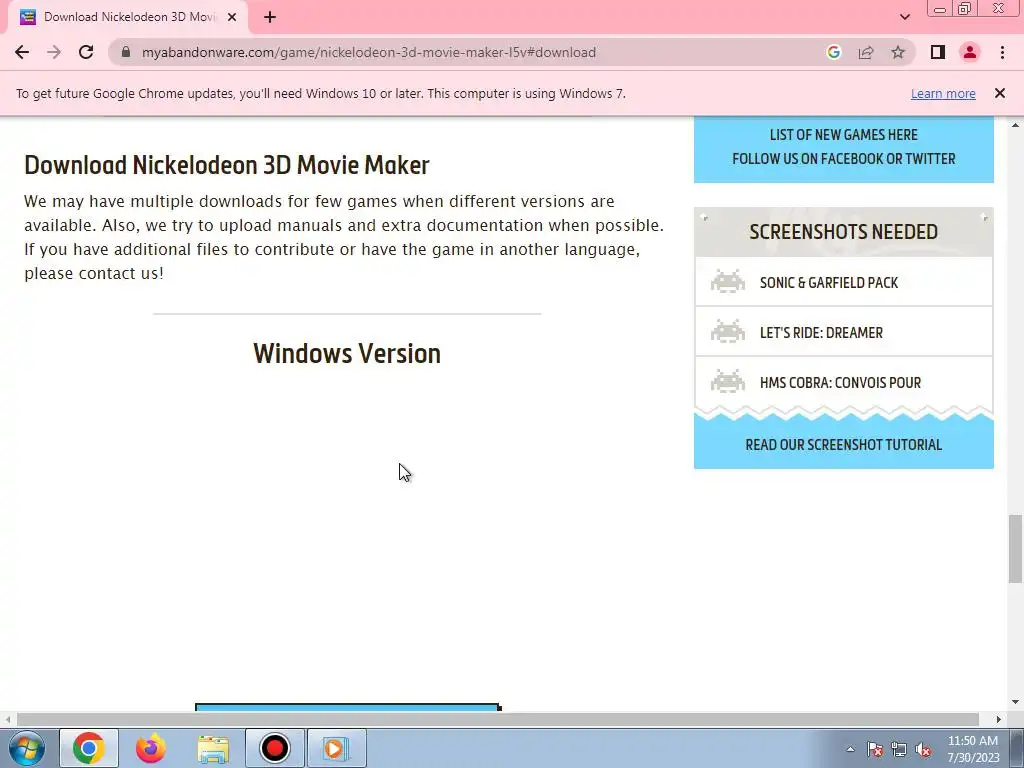This screenshot has width=1024, height=768.
Task: Select the Download Nickelodeon 3D Movie tab
Action: pyautogui.click(x=129, y=18)
